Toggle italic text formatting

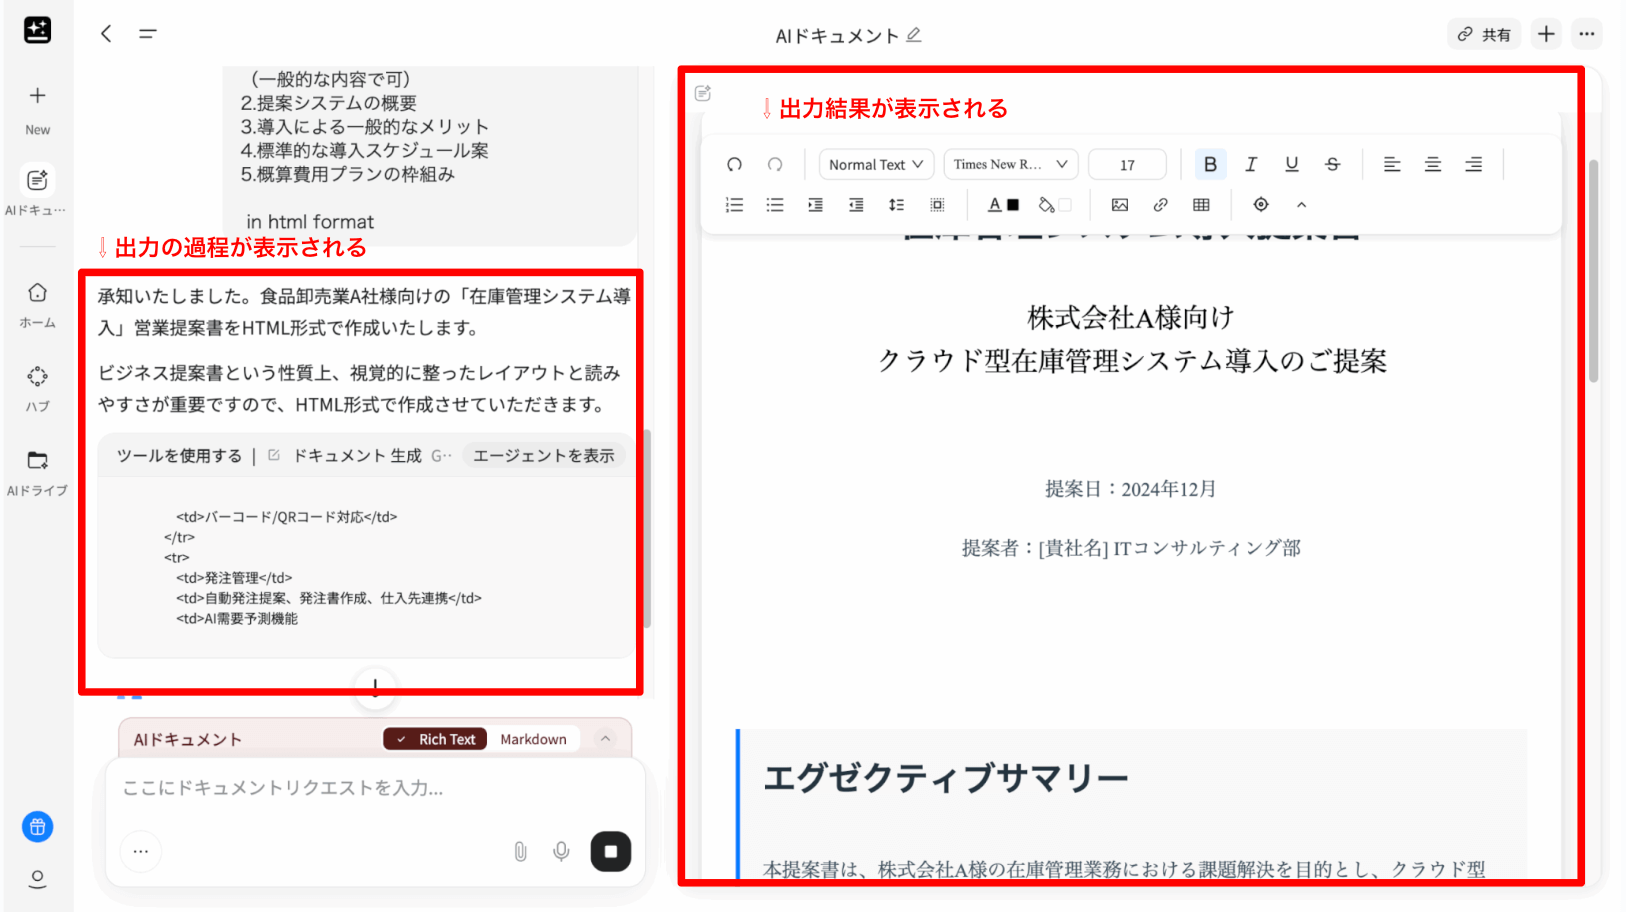(x=1250, y=164)
